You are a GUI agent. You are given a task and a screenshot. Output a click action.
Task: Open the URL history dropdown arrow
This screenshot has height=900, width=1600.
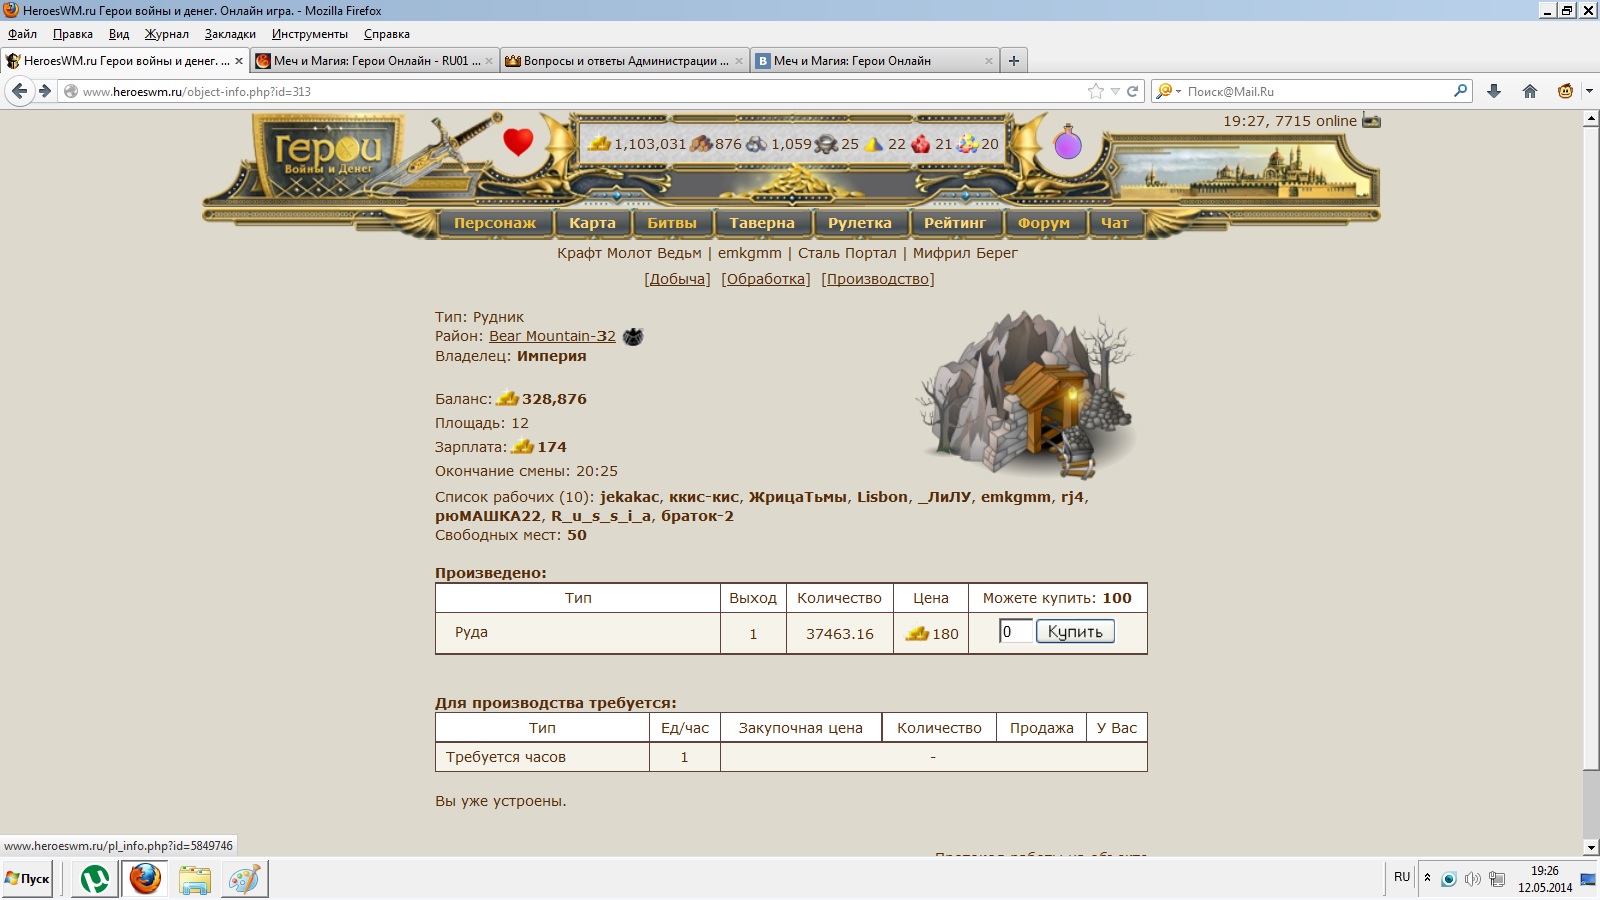1115,91
